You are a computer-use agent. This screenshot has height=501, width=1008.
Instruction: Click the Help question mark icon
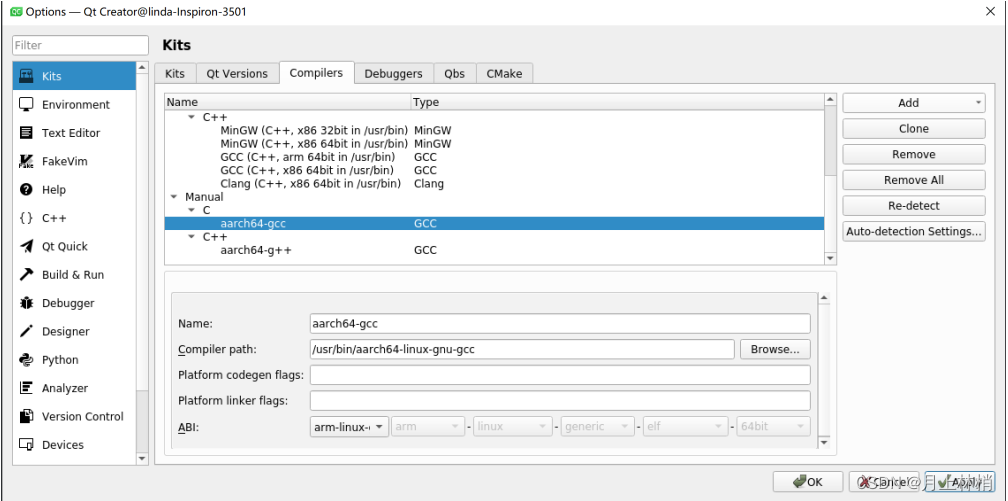[x=26, y=189]
